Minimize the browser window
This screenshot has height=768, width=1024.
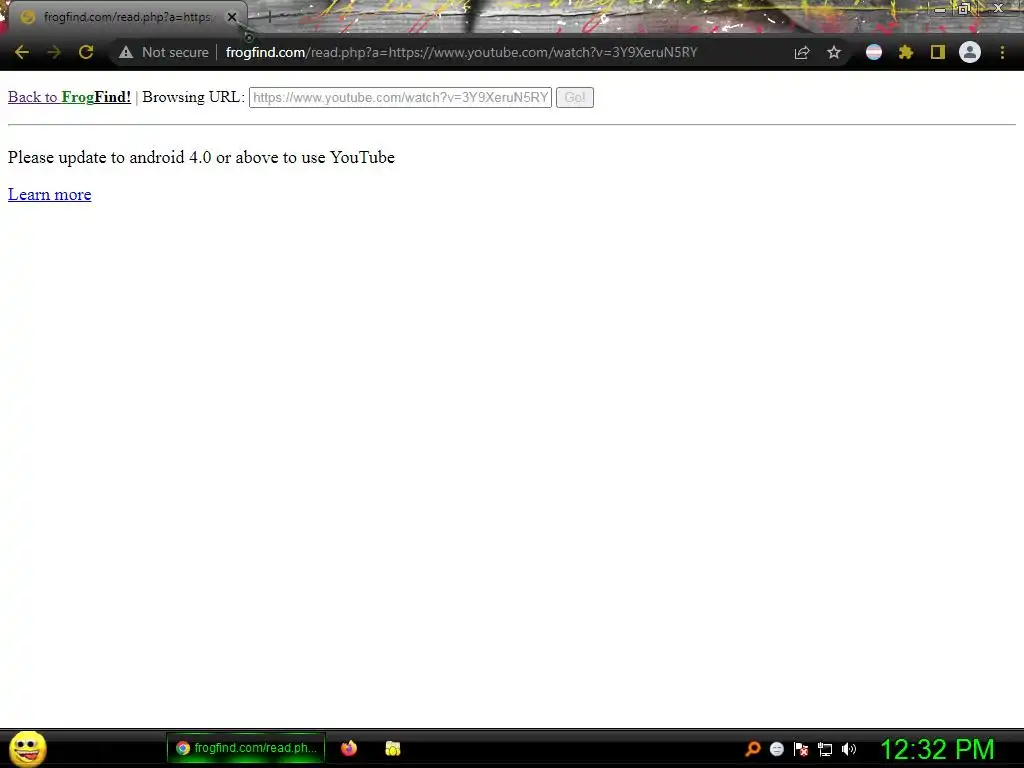[x=940, y=9]
